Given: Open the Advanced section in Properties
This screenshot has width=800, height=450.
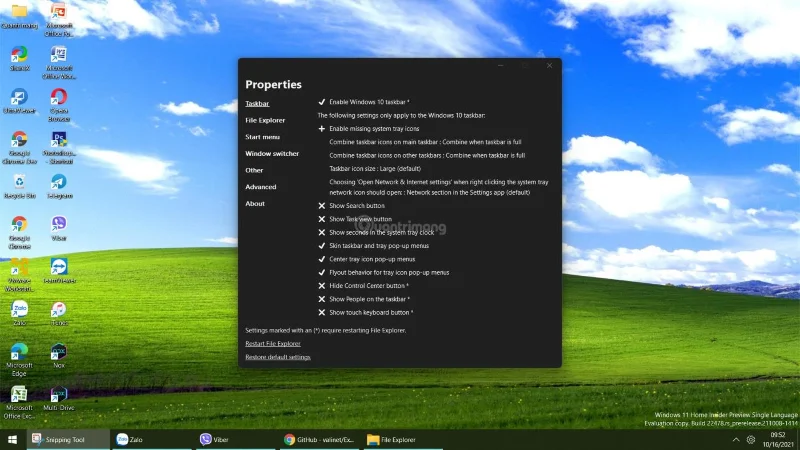Looking at the screenshot, I should tap(261, 187).
